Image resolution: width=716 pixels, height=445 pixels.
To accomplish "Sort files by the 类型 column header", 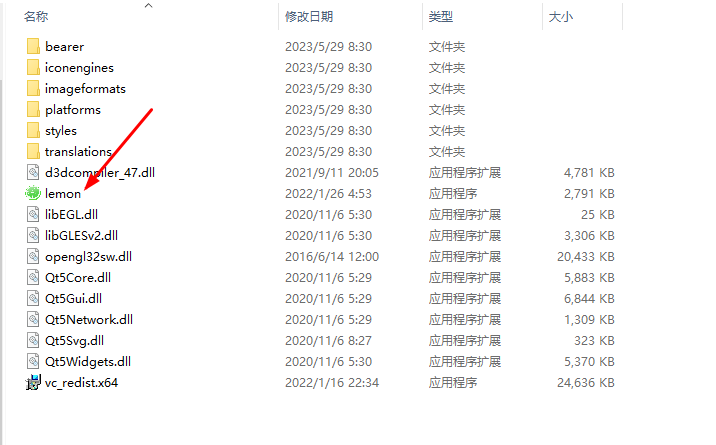I will tap(482, 17).
